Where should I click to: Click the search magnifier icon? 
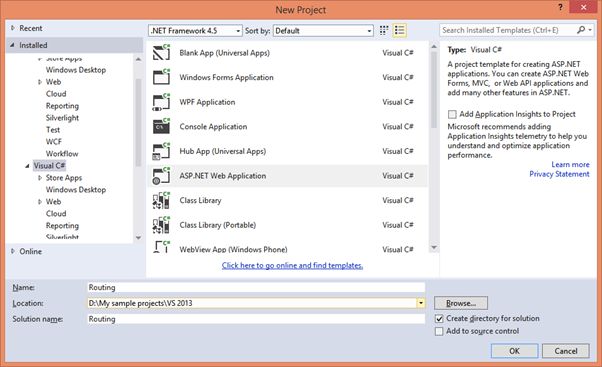tap(581, 30)
